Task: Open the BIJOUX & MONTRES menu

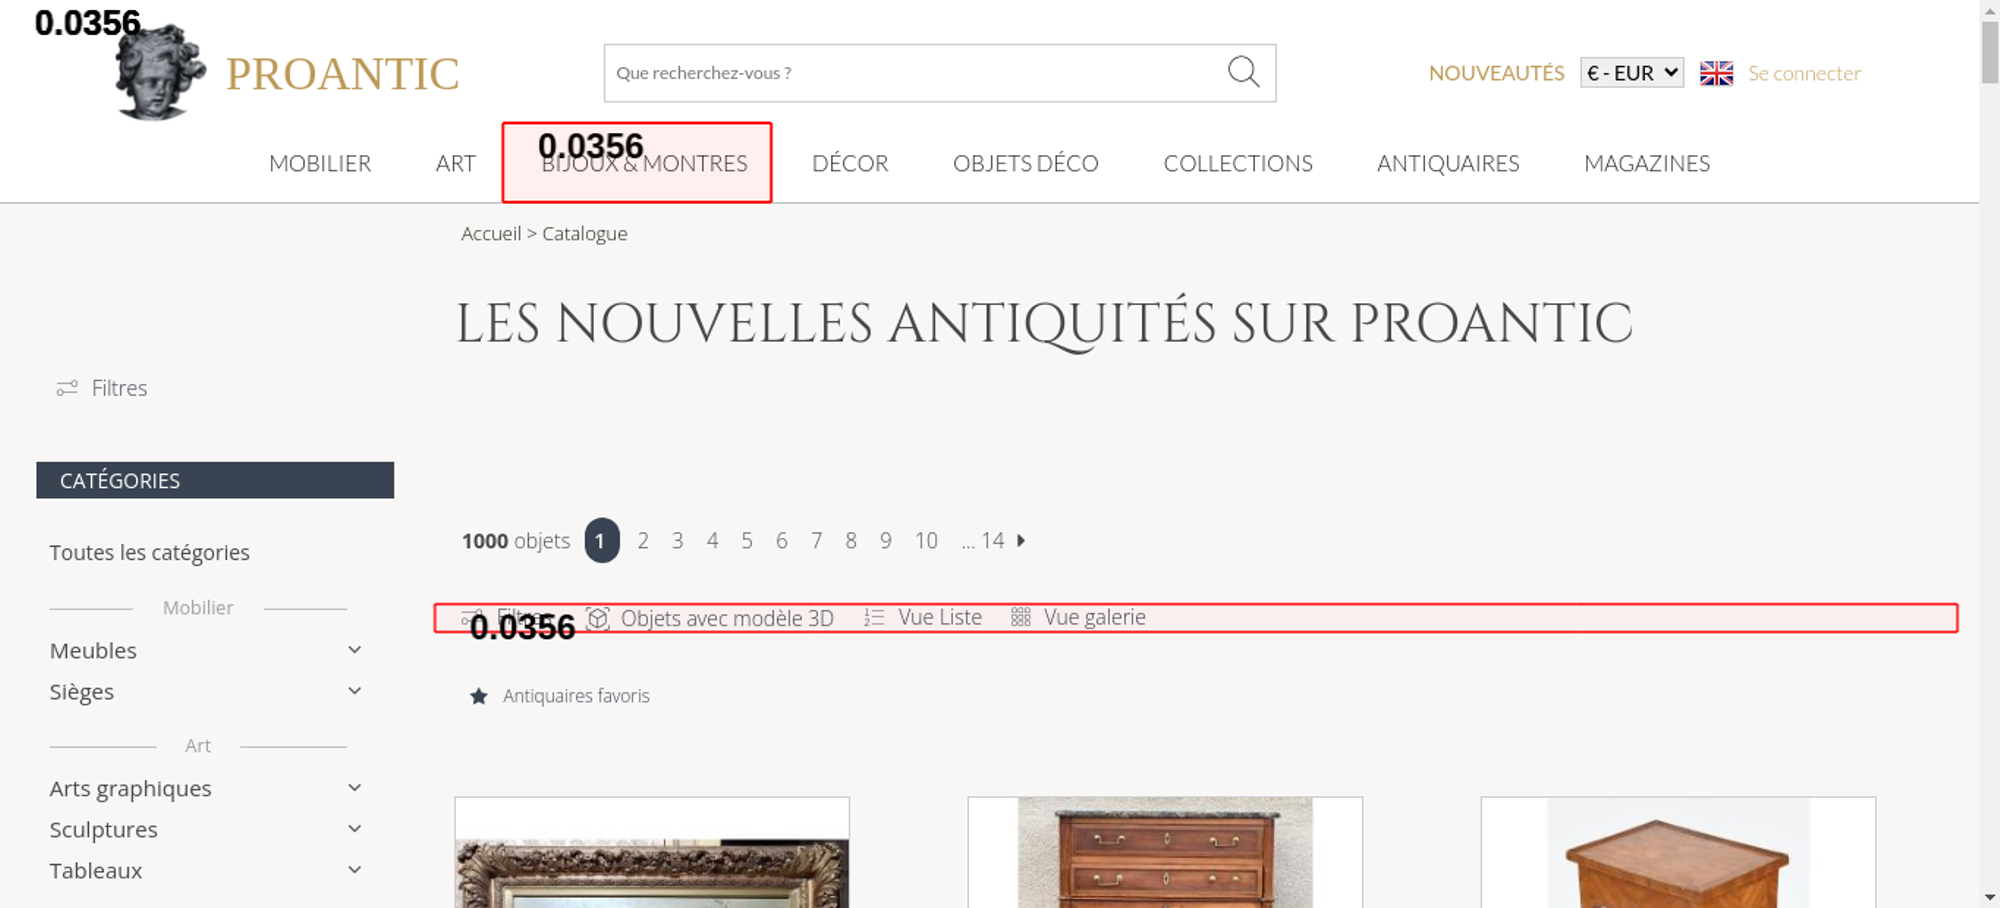Action: coord(644,163)
